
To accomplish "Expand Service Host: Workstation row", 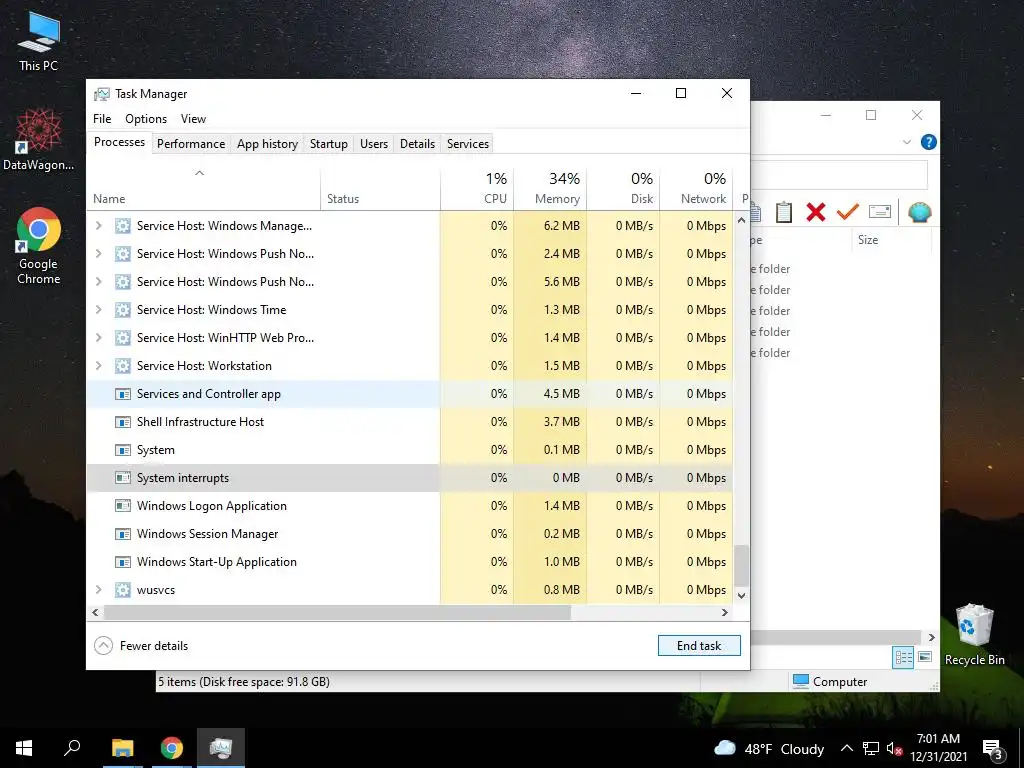I will pos(99,366).
